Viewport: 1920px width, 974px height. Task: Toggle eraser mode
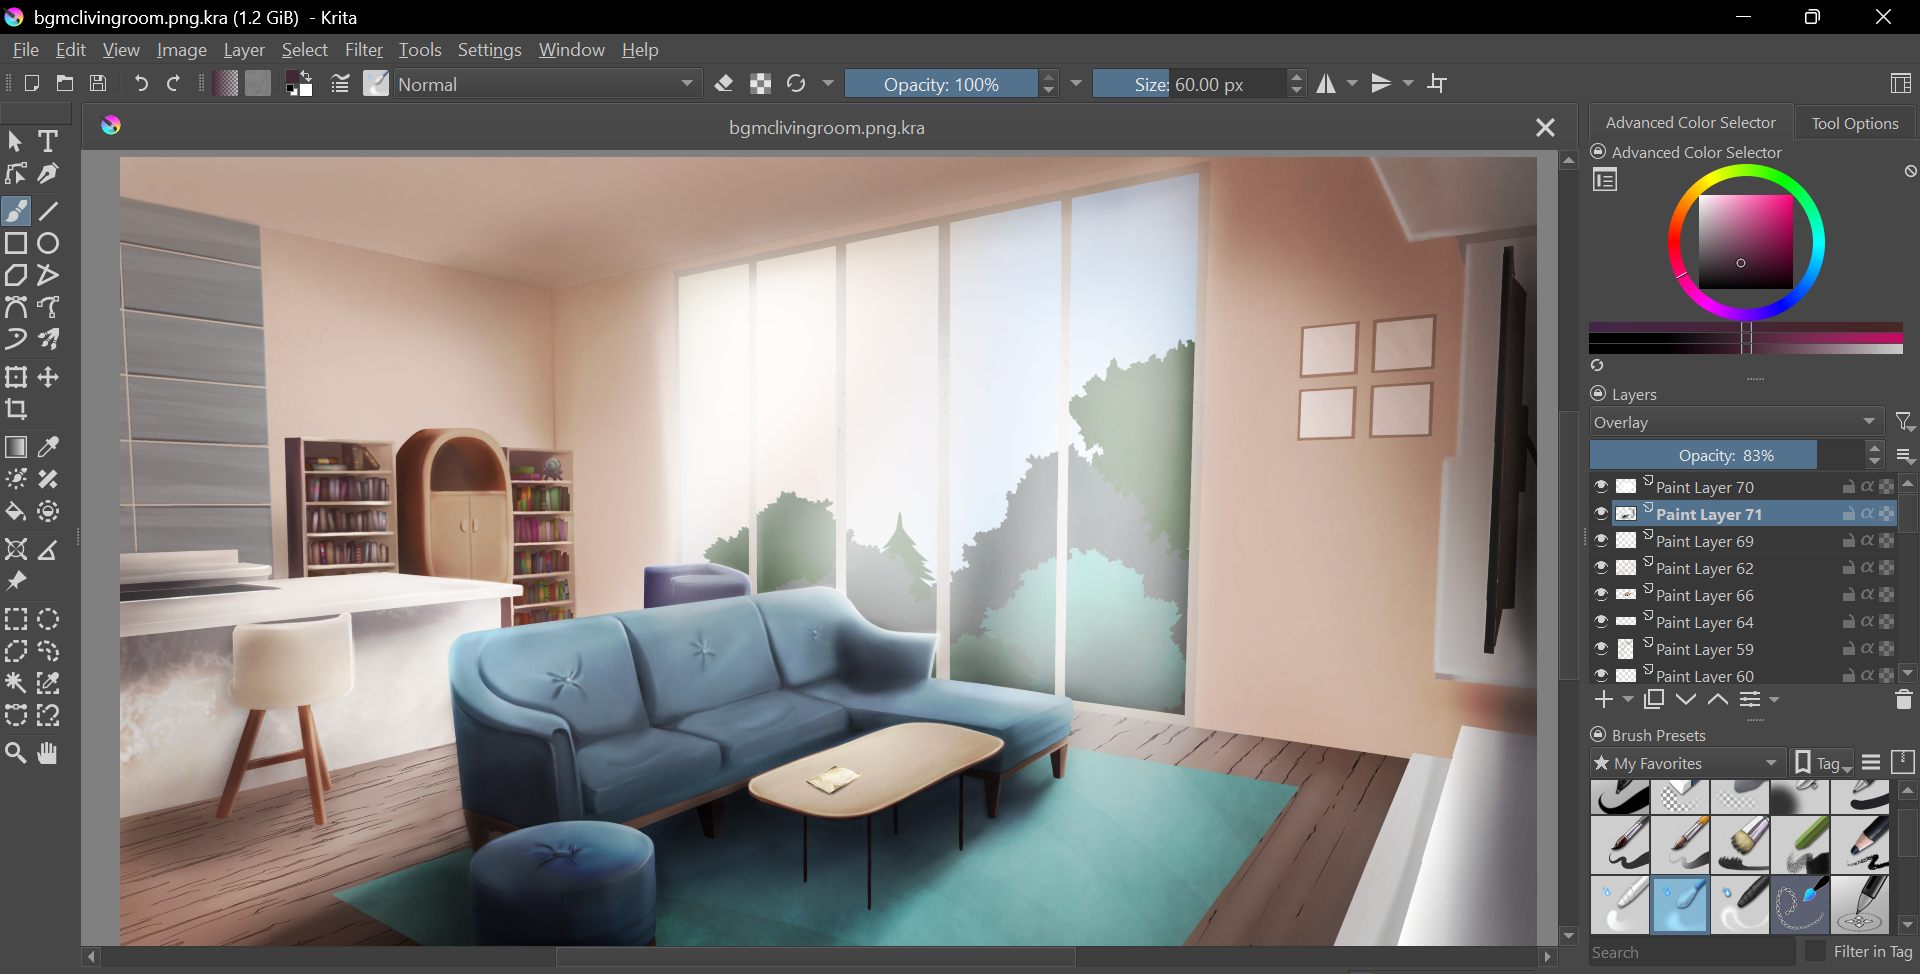pyautogui.click(x=725, y=84)
